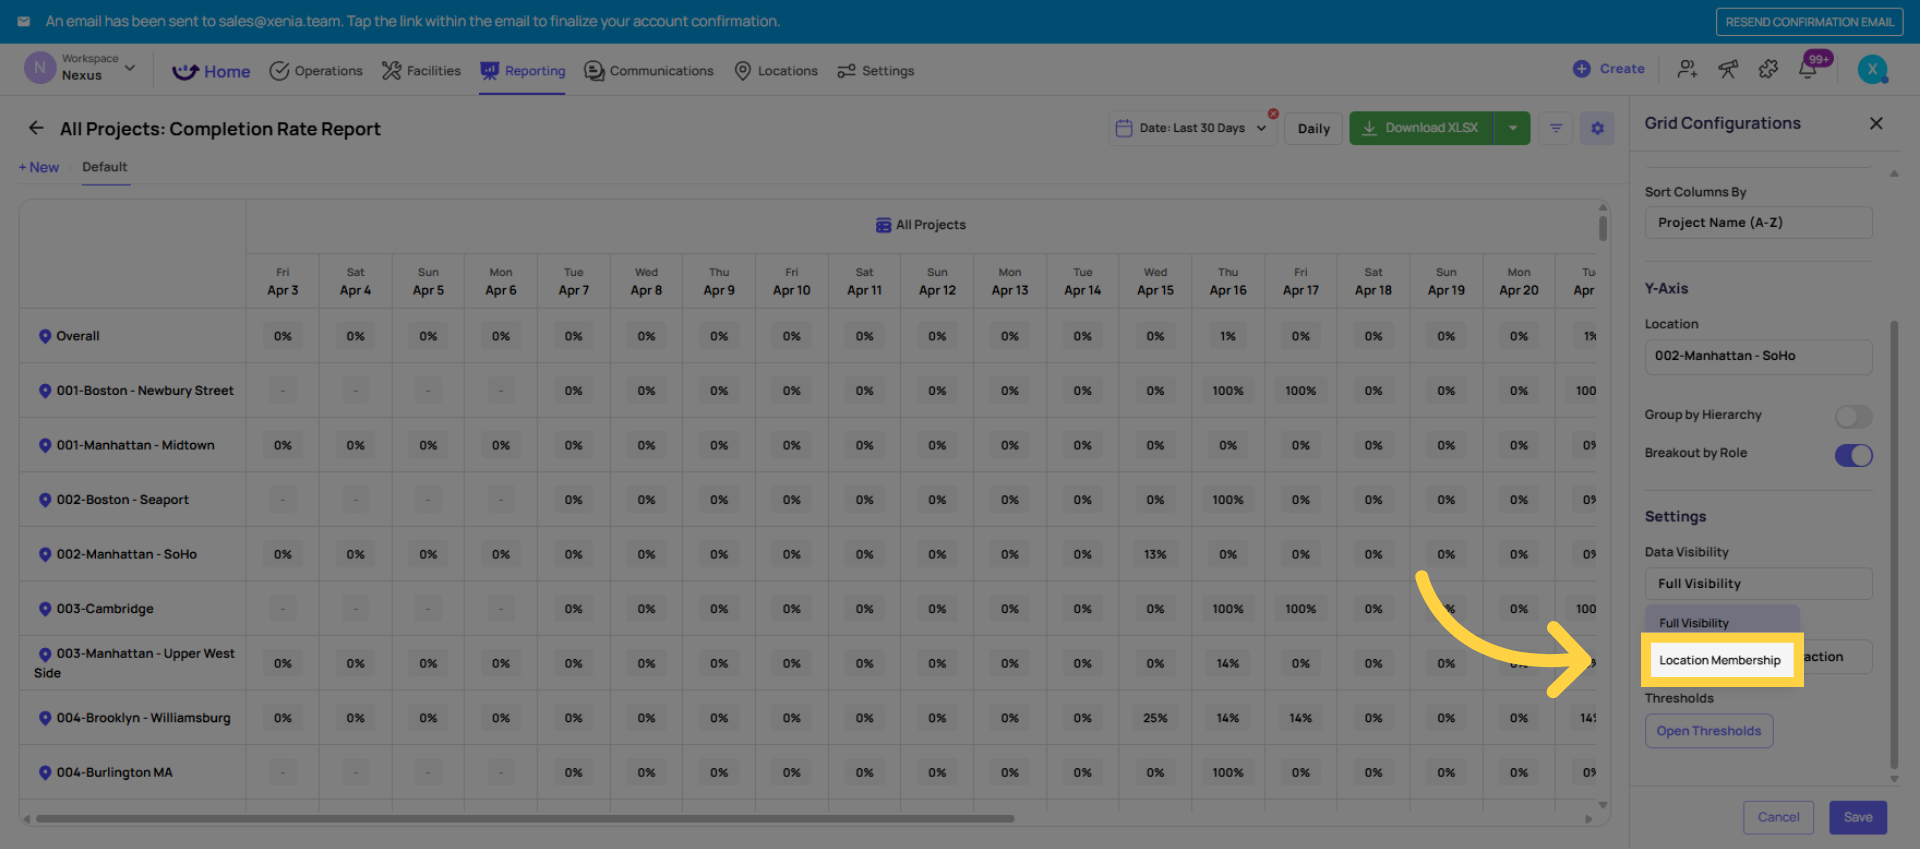The image size is (1920, 849).
Task: Click Save in Grid Configurations
Action: point(1858,817)
